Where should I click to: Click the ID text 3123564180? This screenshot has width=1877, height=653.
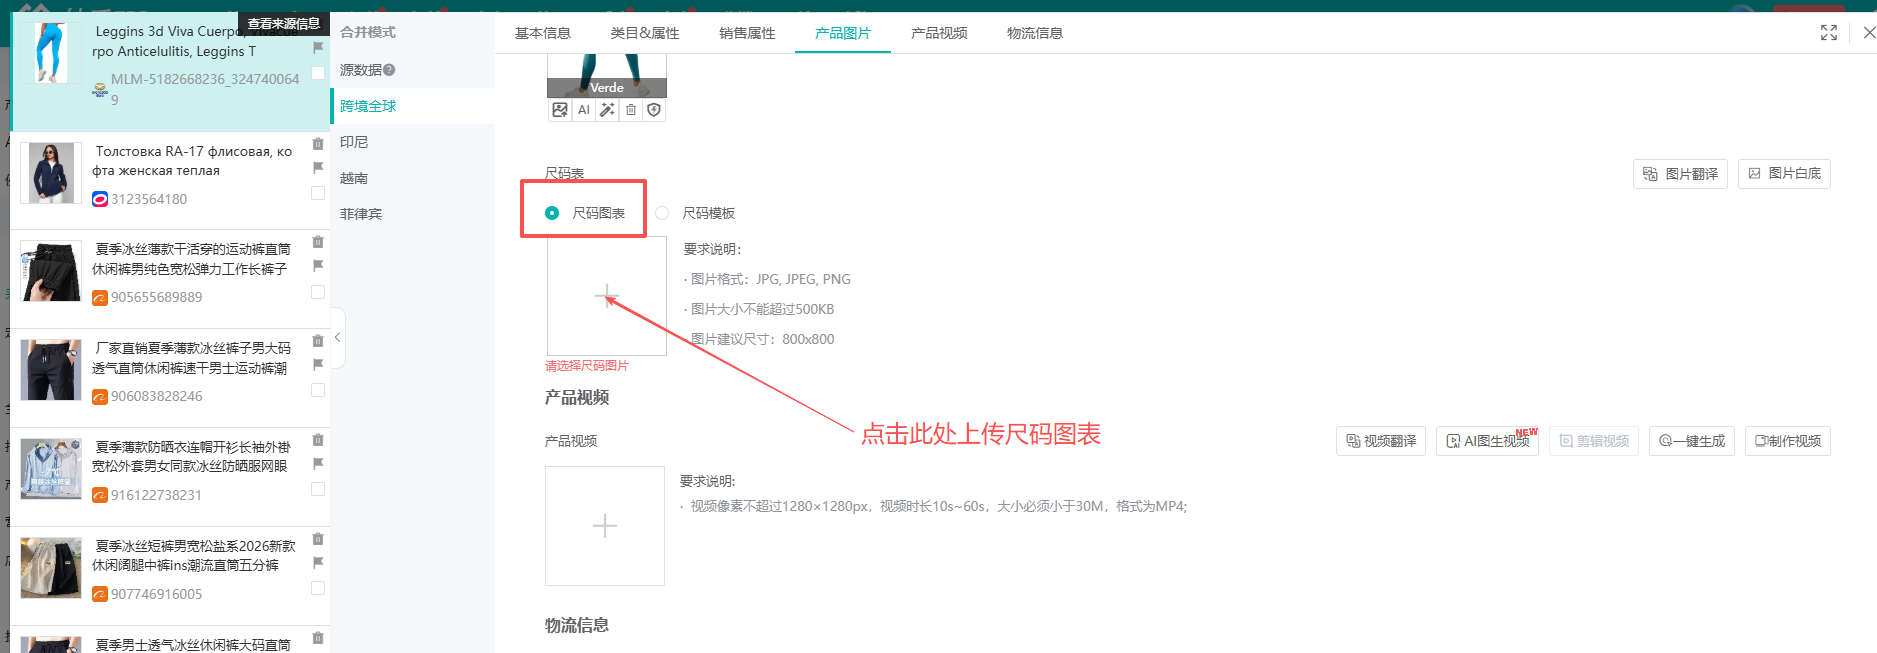click(149, 199)
